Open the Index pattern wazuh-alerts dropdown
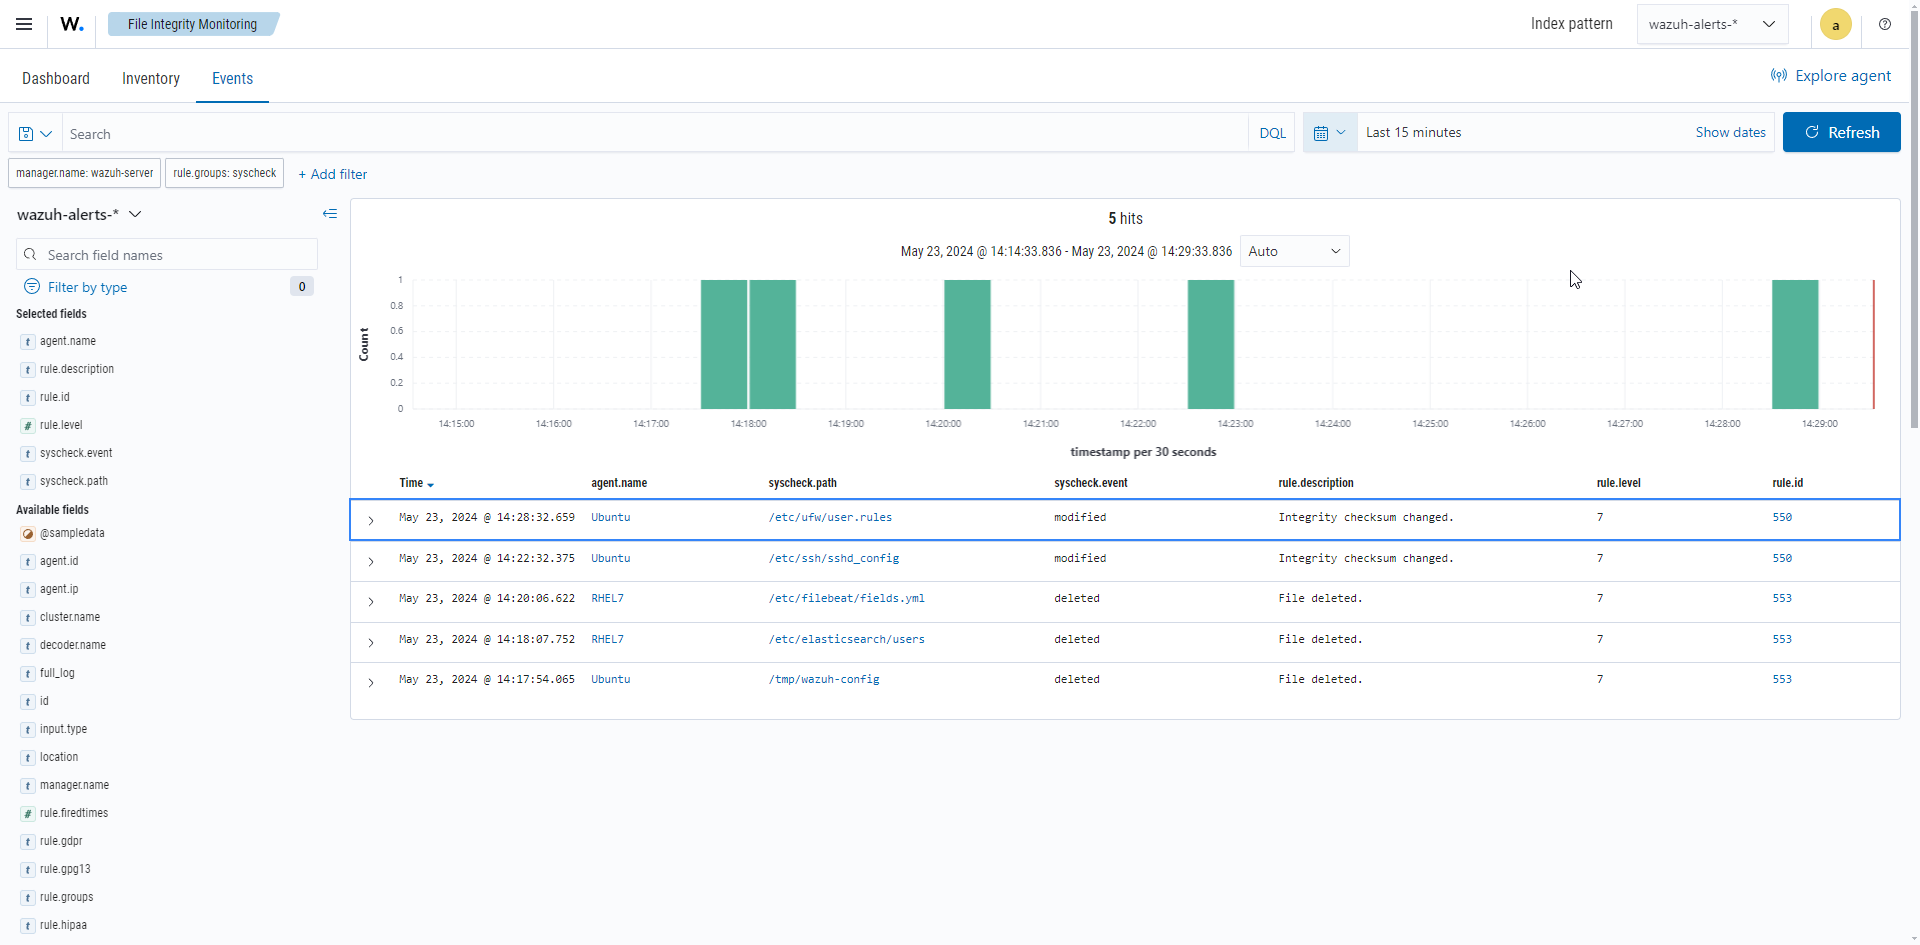 pyautogui.click(x=1711, y=24)
